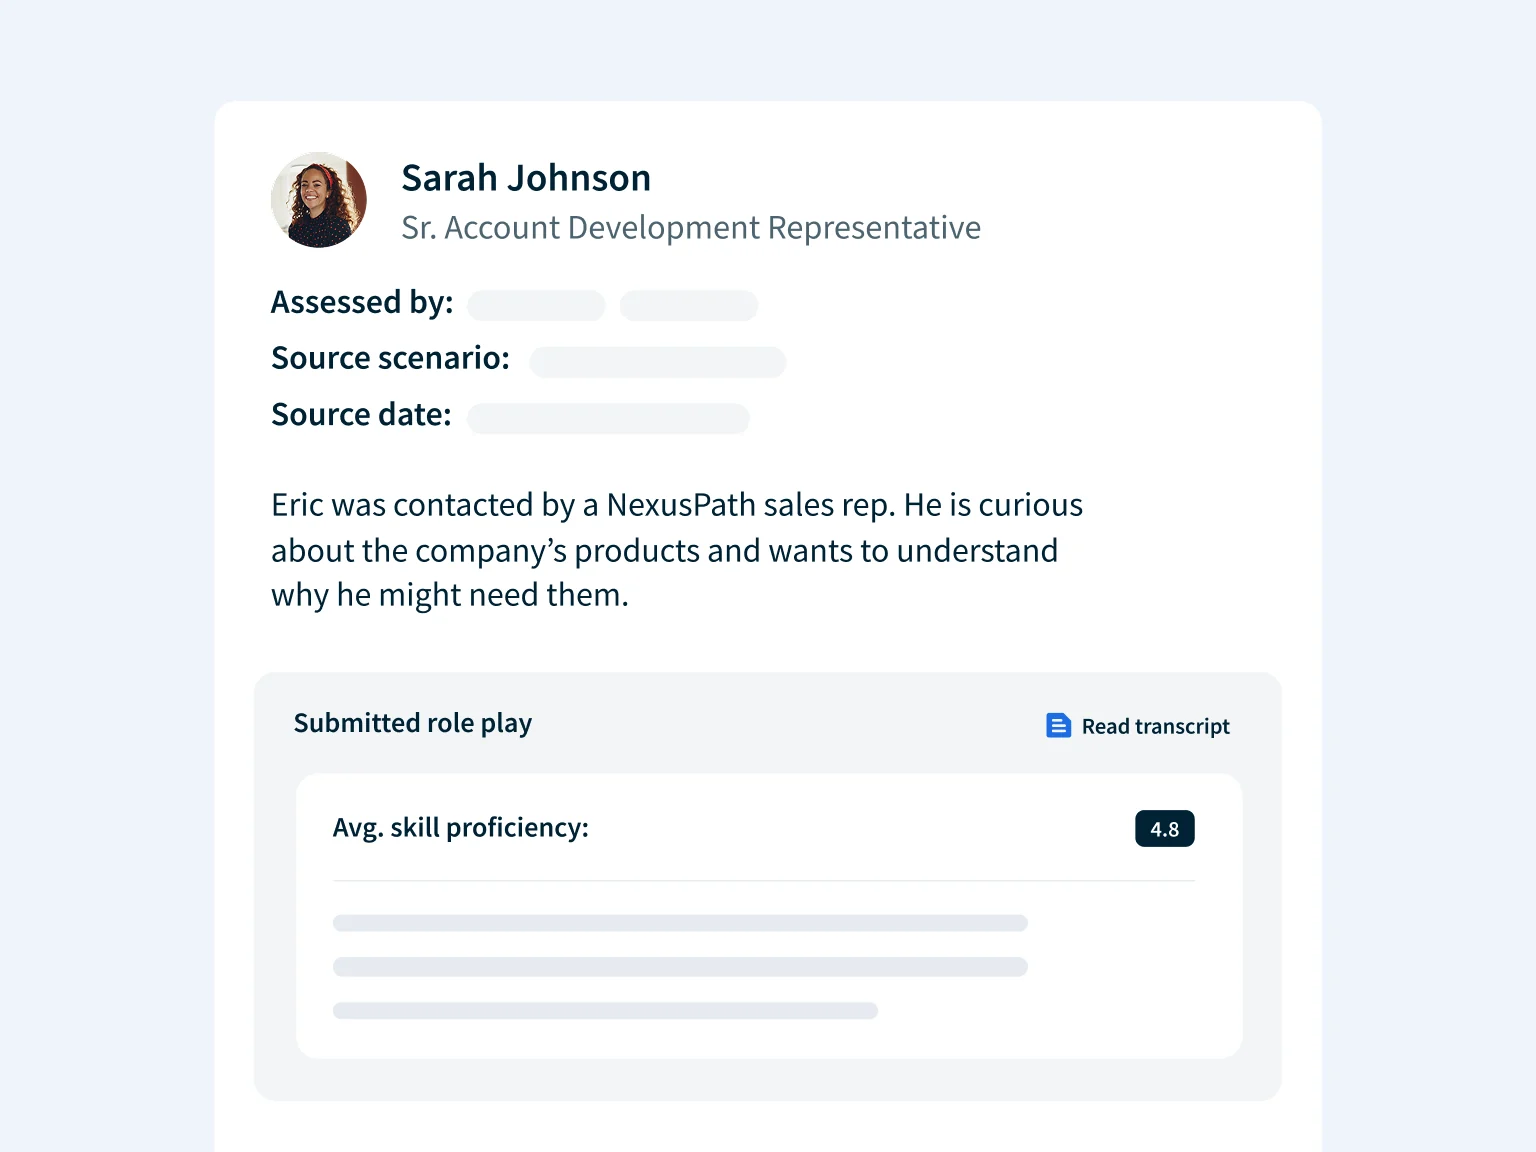
Task: Click the second placeholder line under proficiency
Action: 680,967
